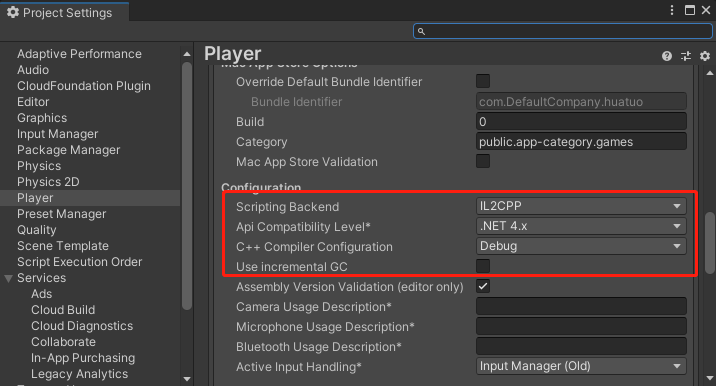The width and height of the screenshot is (716, 386).
Task: Open Legacy Analytics under Services
Action: coord(79,374)
